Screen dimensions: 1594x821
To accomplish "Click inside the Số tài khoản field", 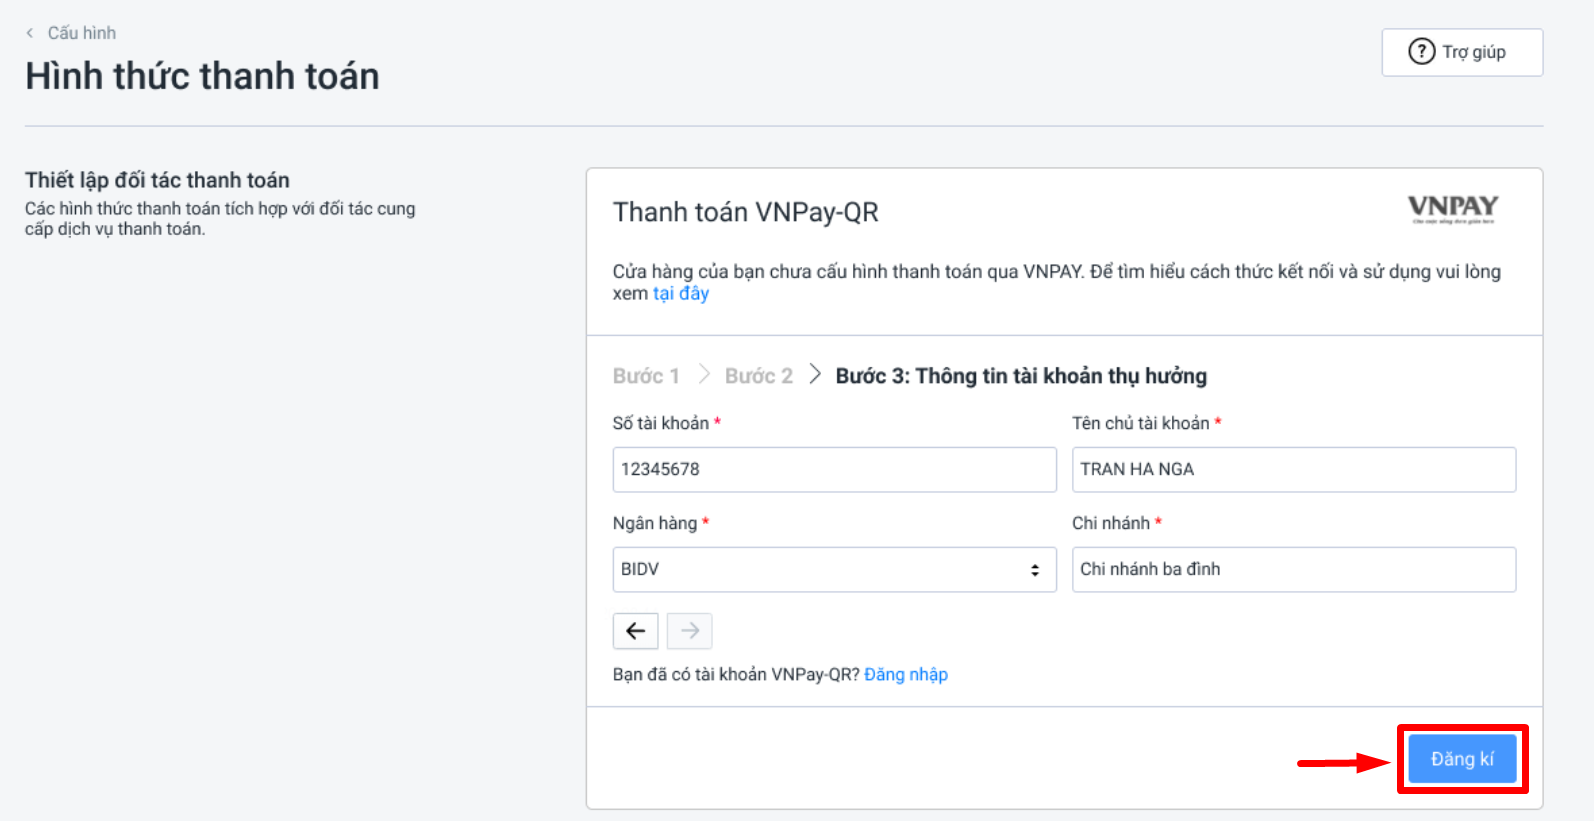I will click(x=834, y=469).
